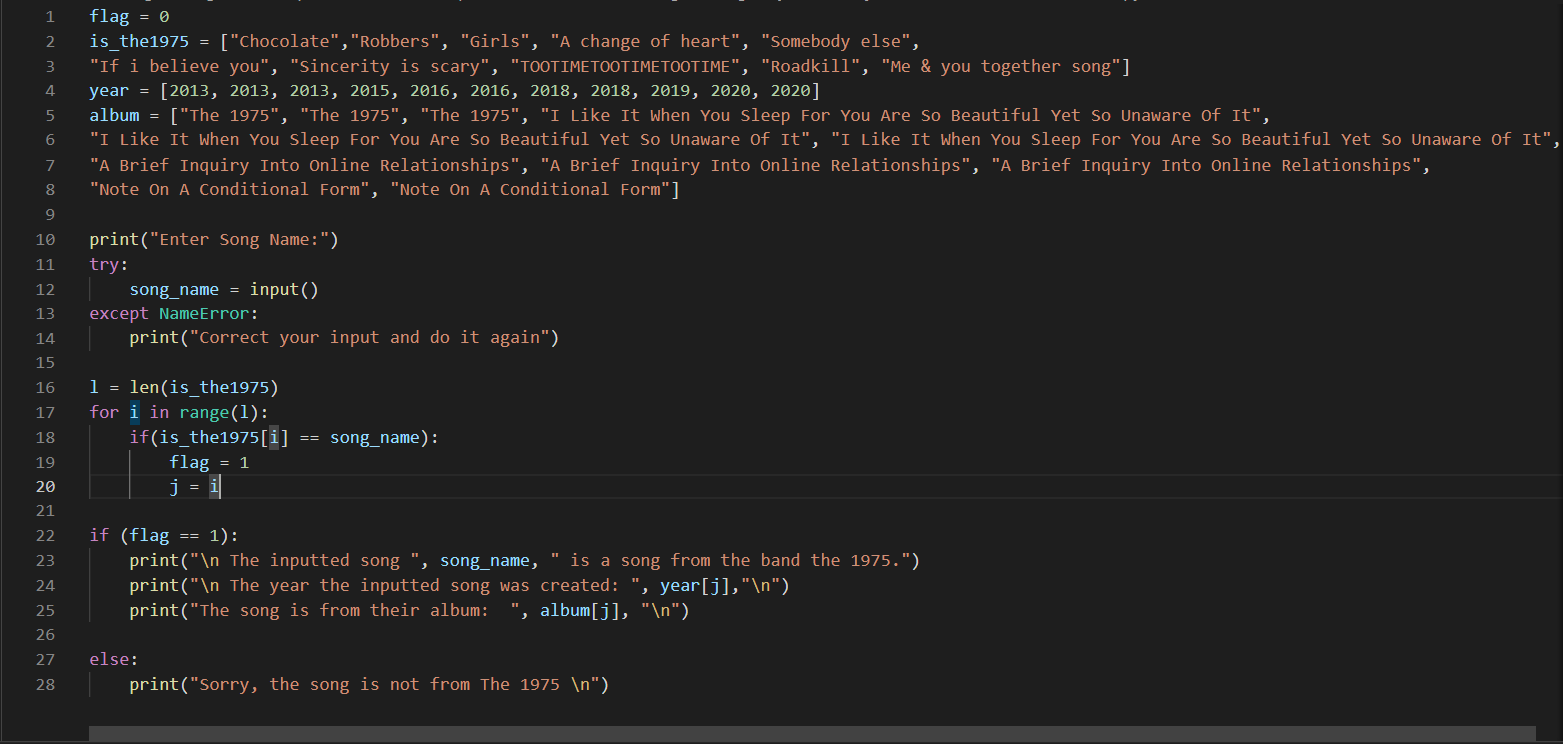Click the for loop keyword on line 17
Screen dimensions: 1563x744
[x=102, y=411]
